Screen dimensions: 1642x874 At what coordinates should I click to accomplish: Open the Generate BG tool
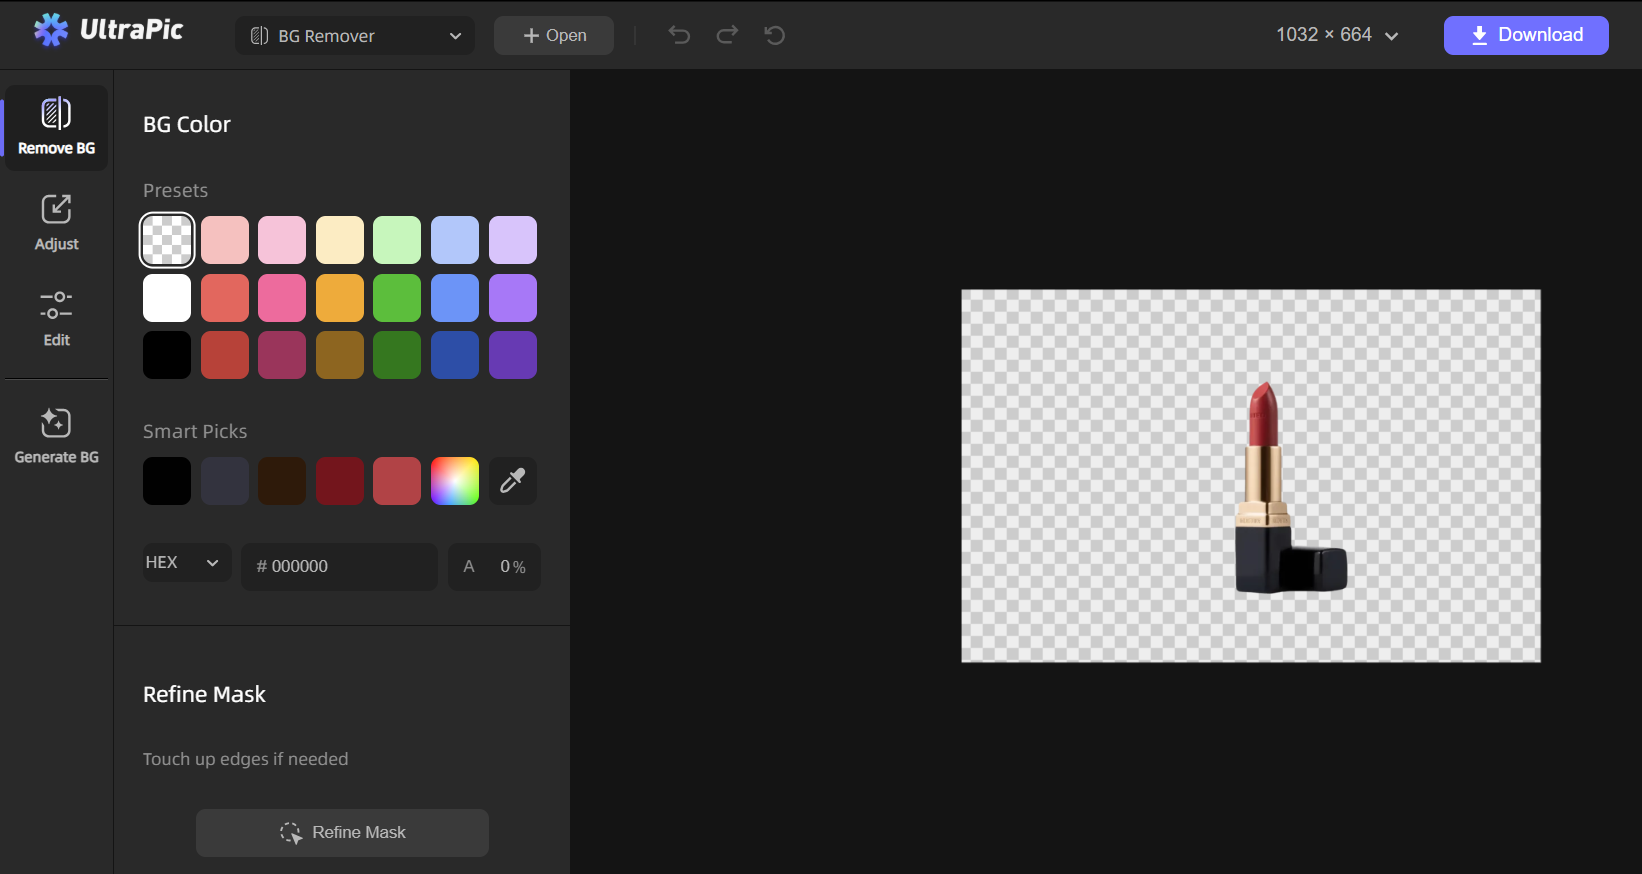[x=56, y=435]
